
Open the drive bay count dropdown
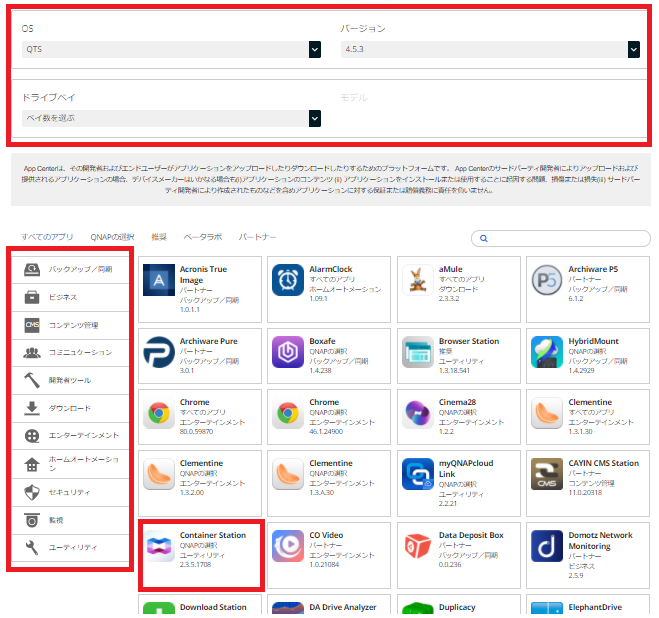171,118
